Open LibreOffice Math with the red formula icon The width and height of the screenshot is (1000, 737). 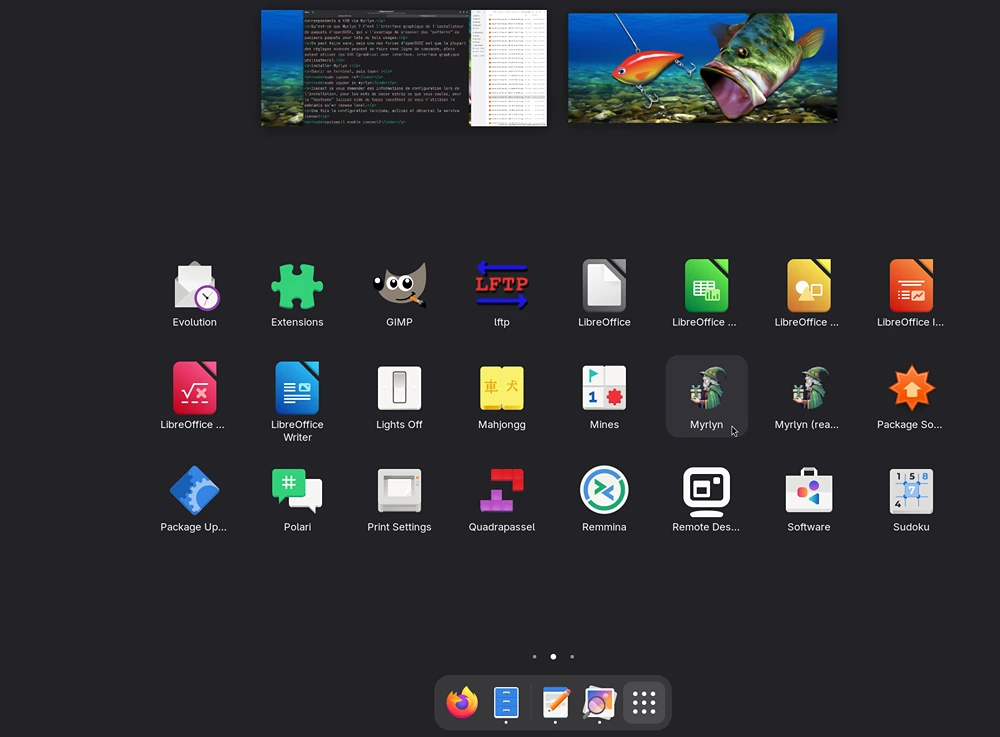pyautogui.click(x=195, y=396)
